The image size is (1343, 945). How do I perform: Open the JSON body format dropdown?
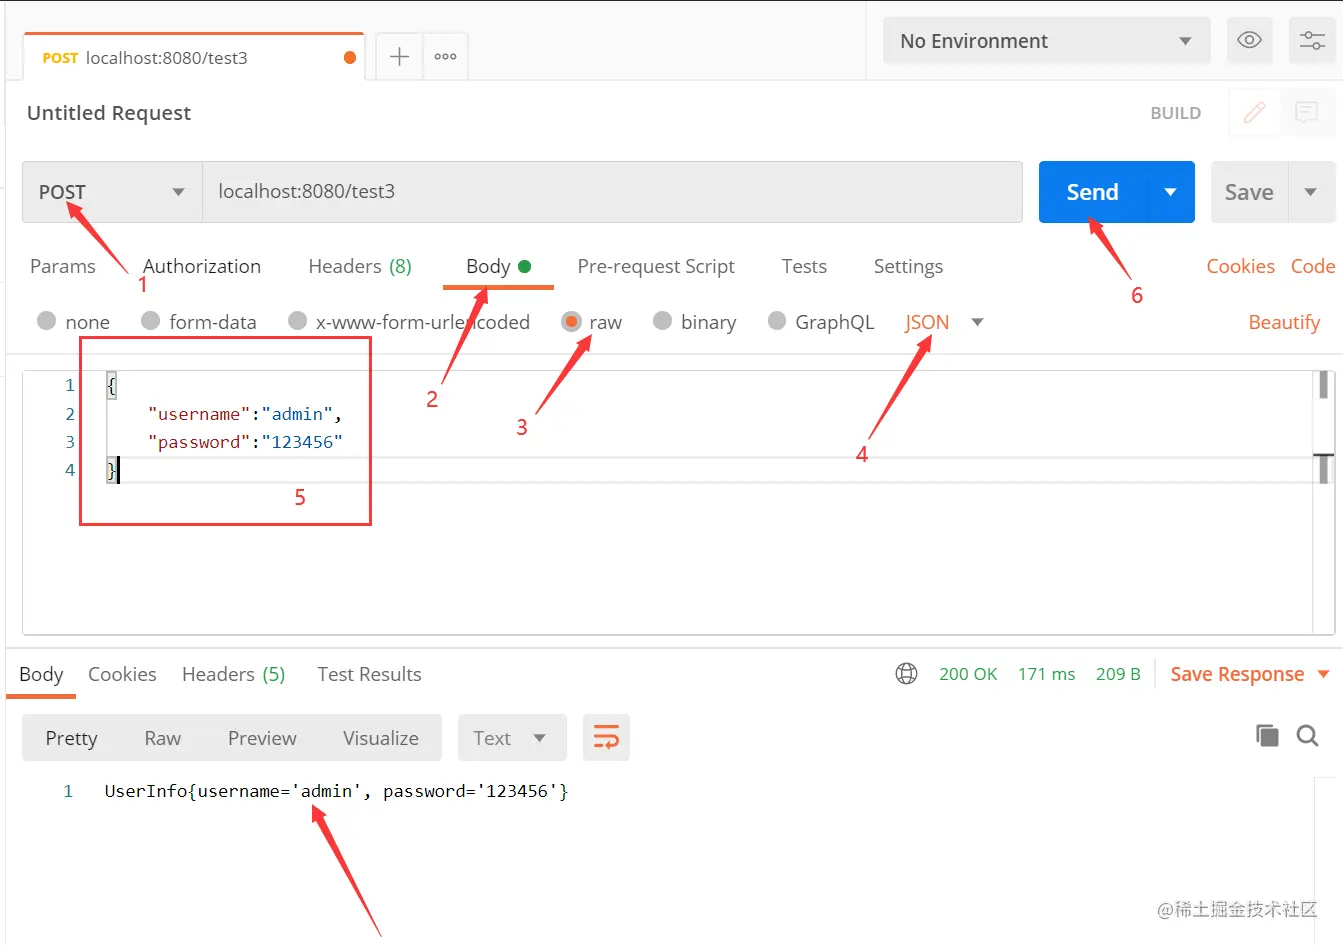(944, 322)
